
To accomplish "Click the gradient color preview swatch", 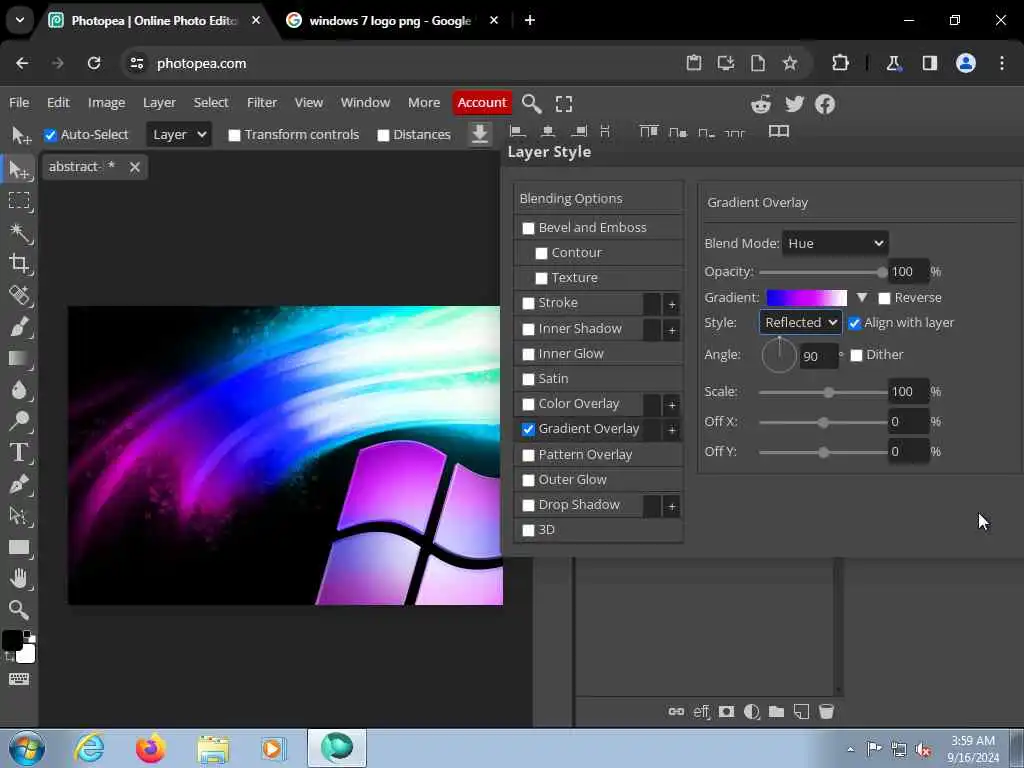I will (807, 298).
